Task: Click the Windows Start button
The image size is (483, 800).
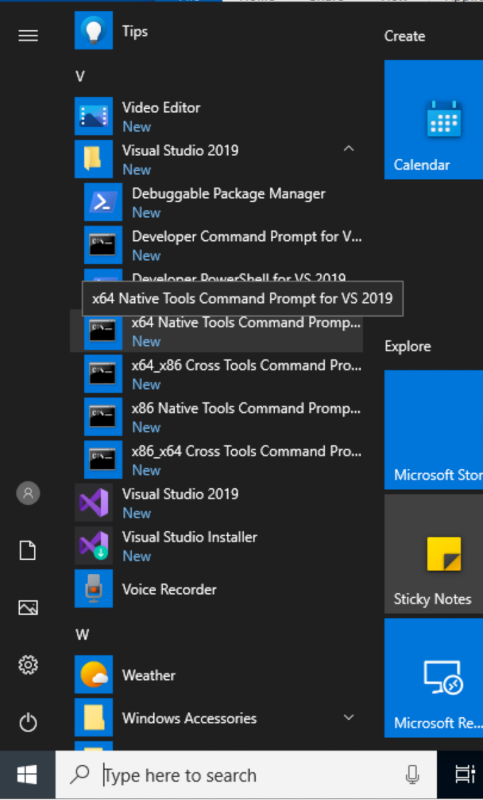Action: pos(27,775)
